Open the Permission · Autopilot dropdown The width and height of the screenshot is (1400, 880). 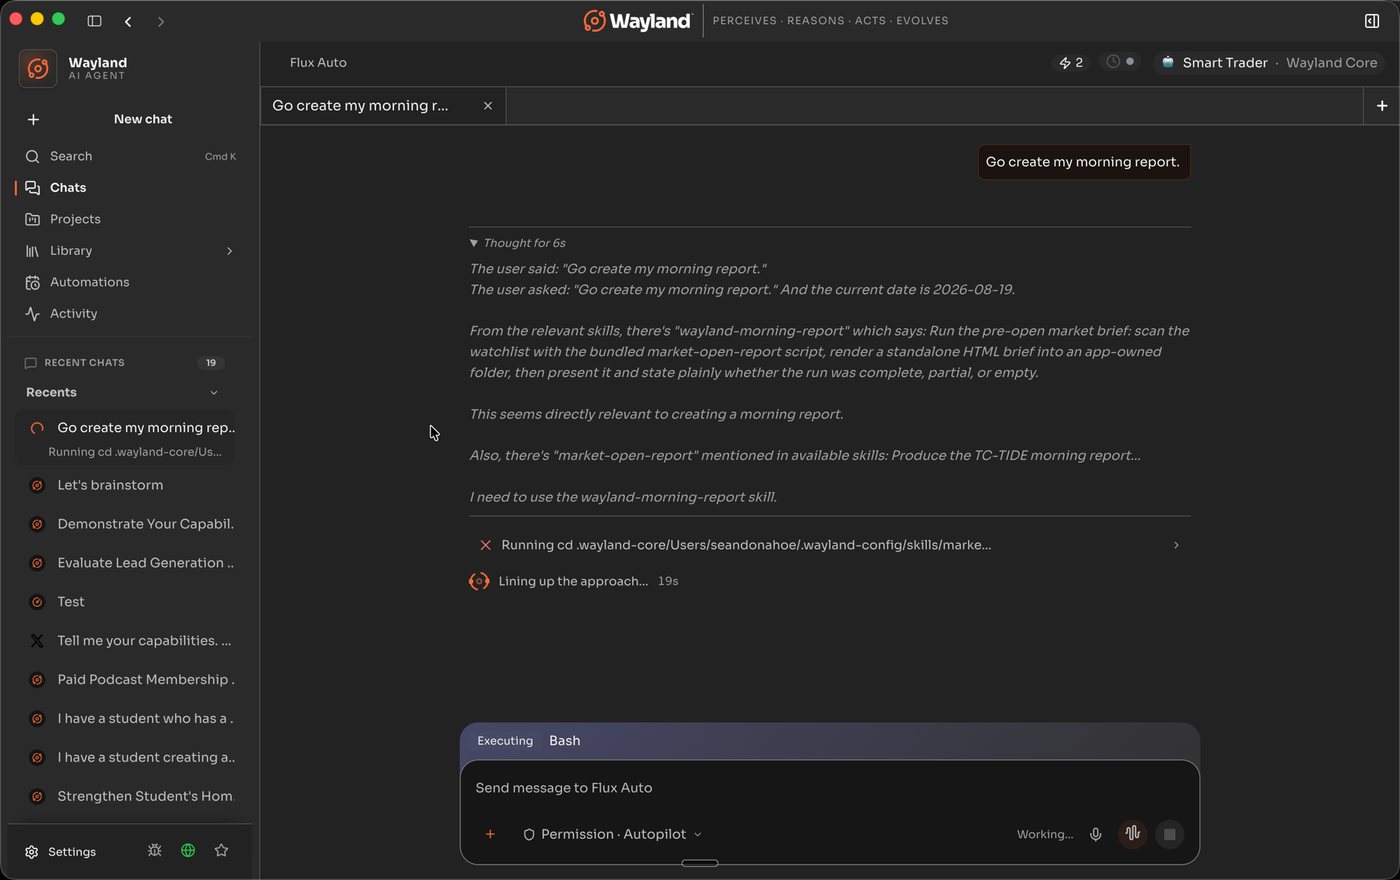(612, 835)
